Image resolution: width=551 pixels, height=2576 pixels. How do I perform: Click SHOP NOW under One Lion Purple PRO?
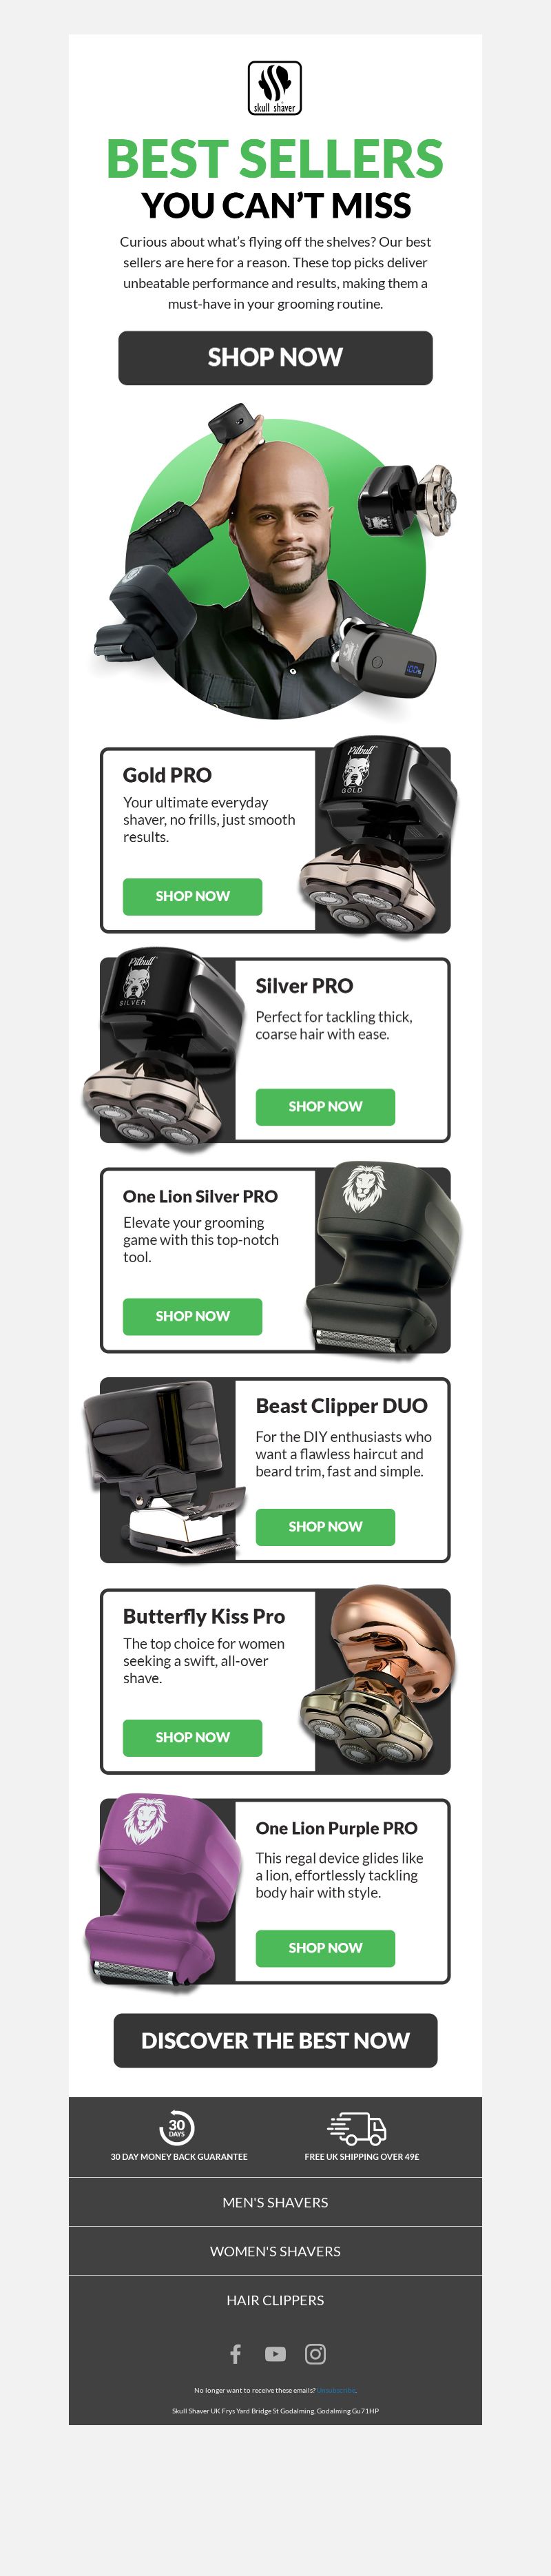(x=325, y=1947)
